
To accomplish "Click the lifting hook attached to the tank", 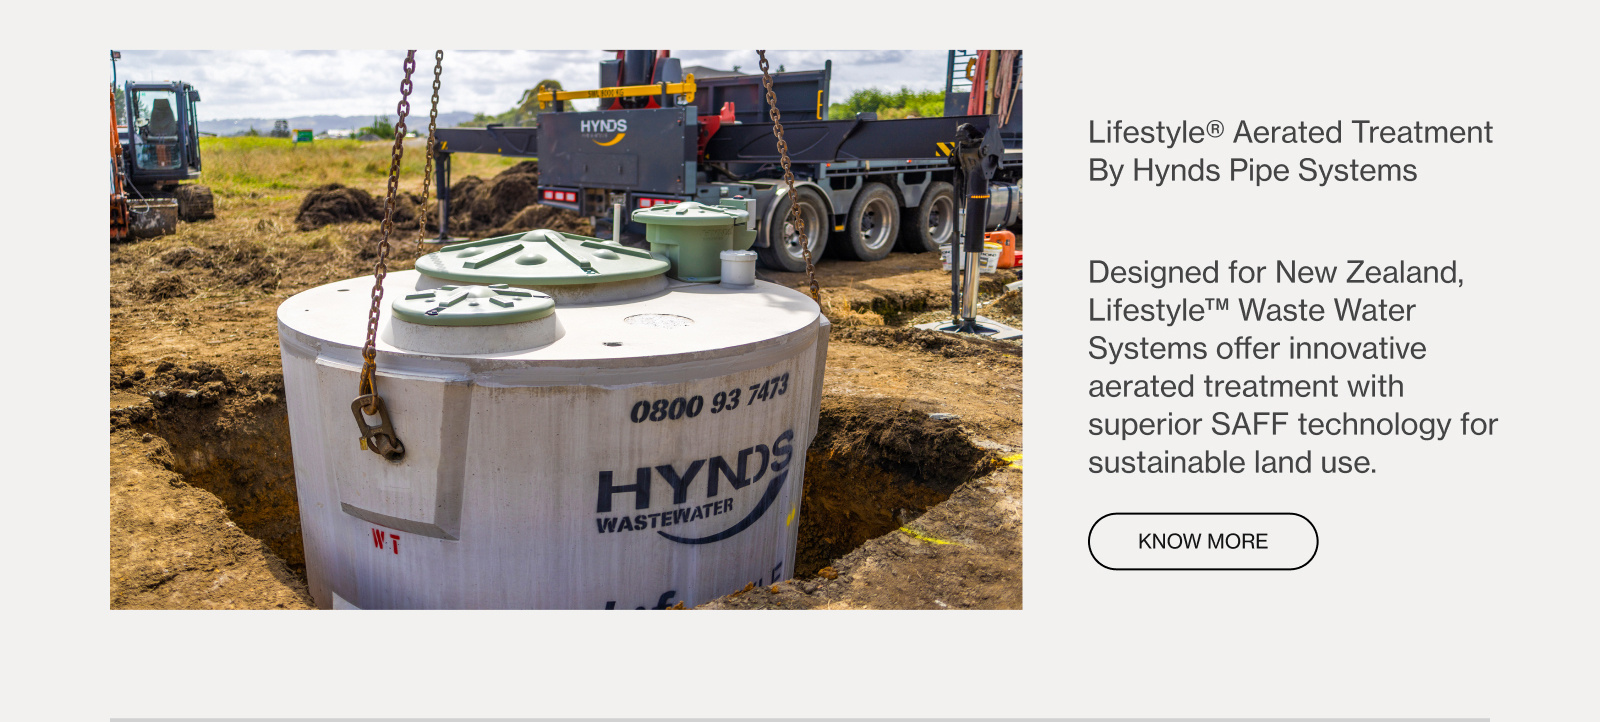I will click(x=376, y=425).
